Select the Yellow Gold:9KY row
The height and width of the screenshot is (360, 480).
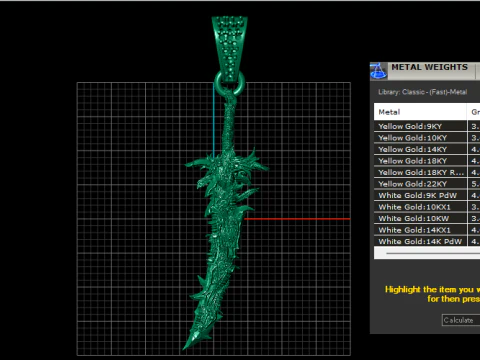pyautogui.click(x=427, y=126)
